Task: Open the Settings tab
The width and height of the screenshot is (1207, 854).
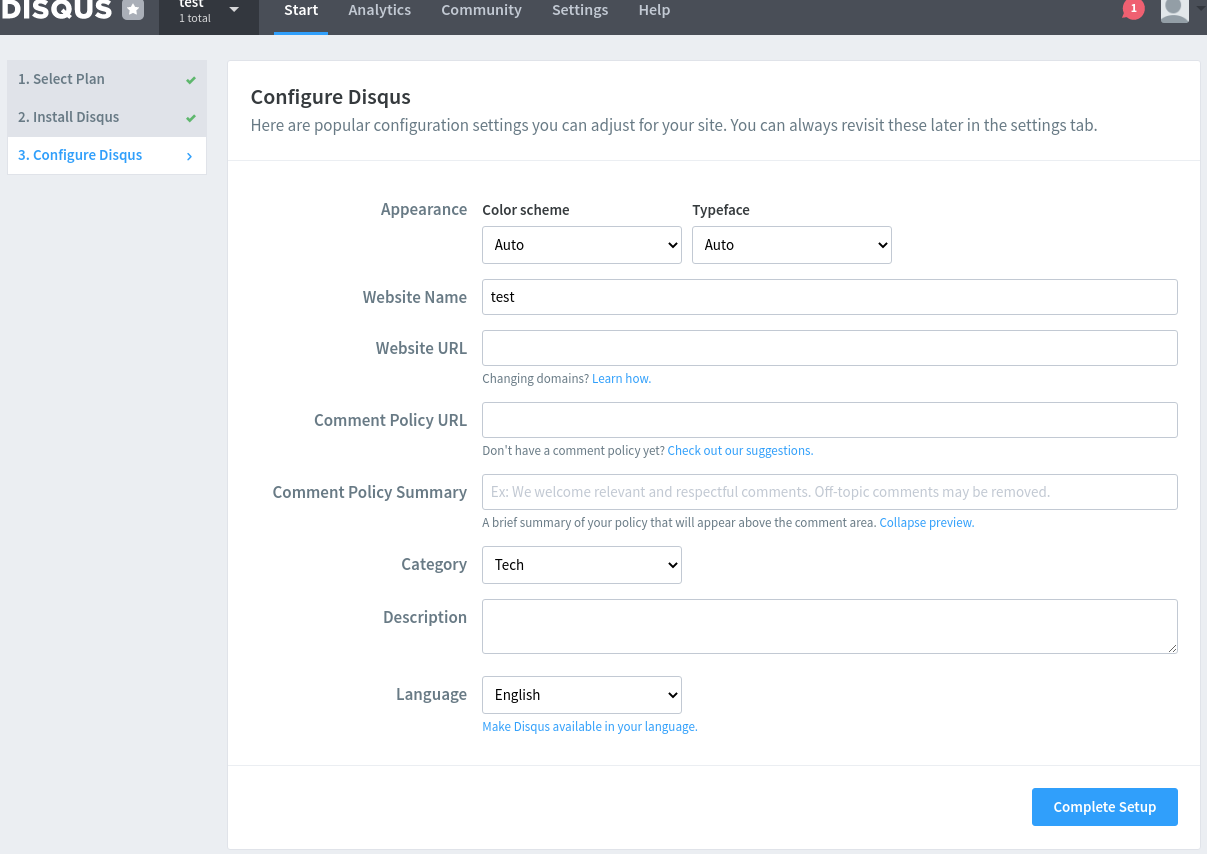Action: pyautogui.click(x=580, y=11)
